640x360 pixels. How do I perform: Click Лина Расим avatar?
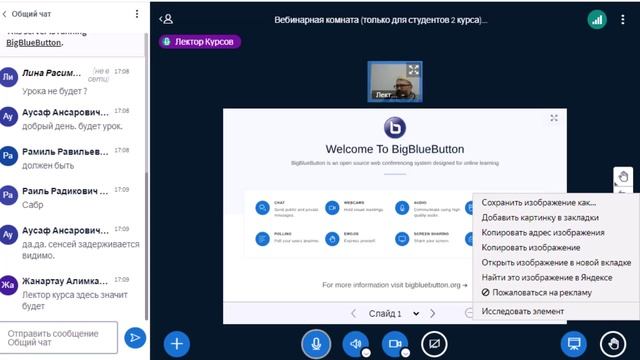8,77
